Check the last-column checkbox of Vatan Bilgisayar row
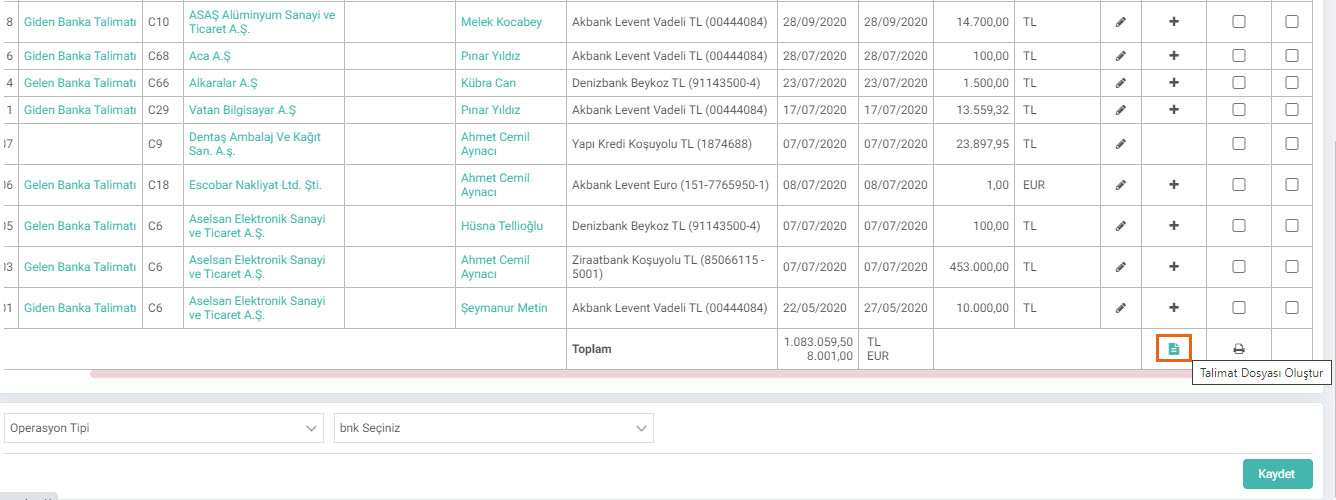The width and height of the screenshot is (1336, 500). click(x=1292, y=110)
